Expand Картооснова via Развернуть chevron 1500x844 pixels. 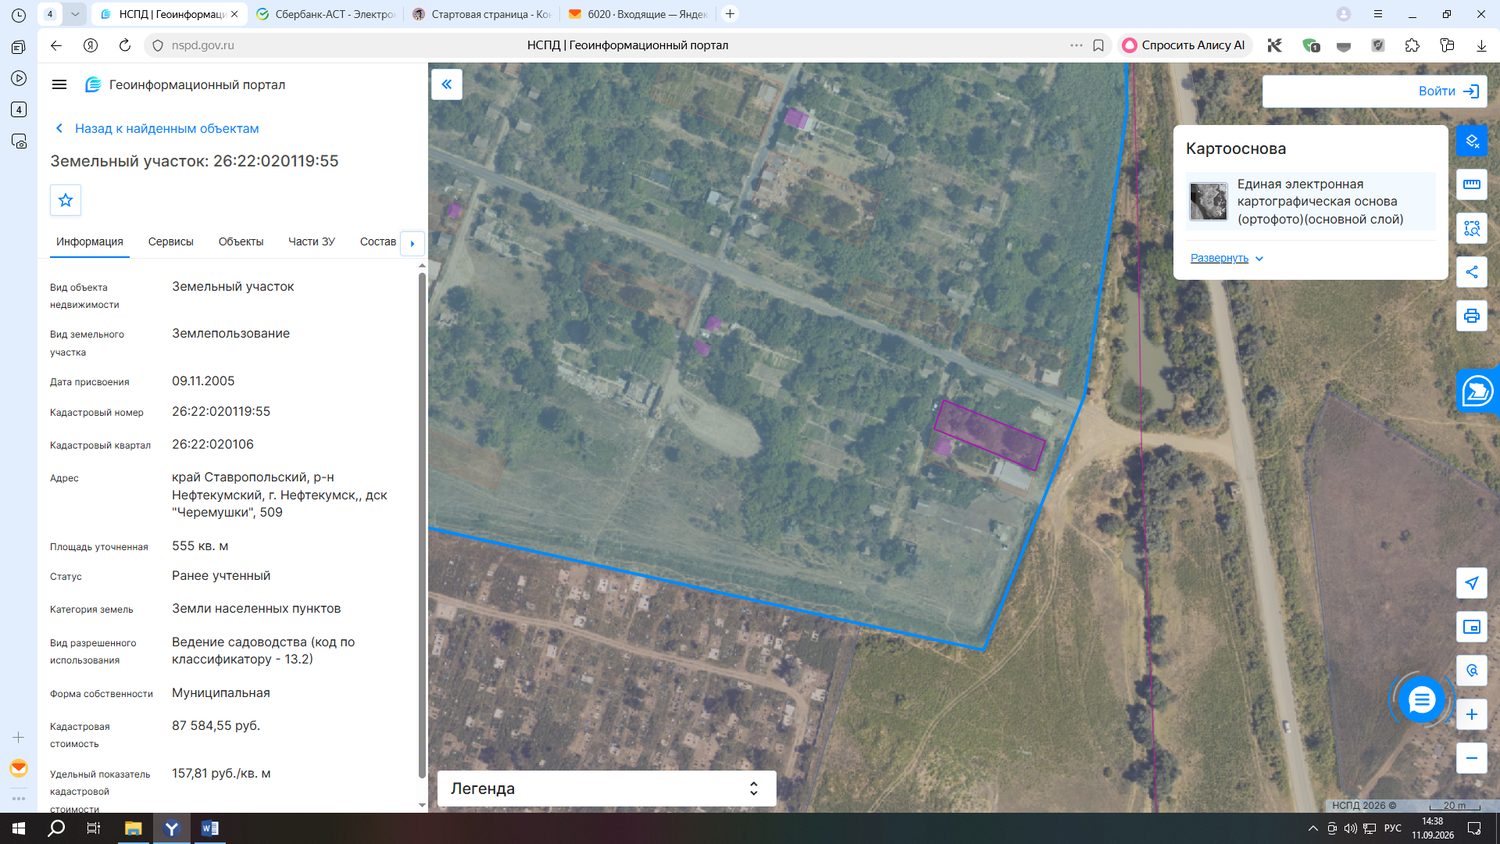click(1227, 258)
